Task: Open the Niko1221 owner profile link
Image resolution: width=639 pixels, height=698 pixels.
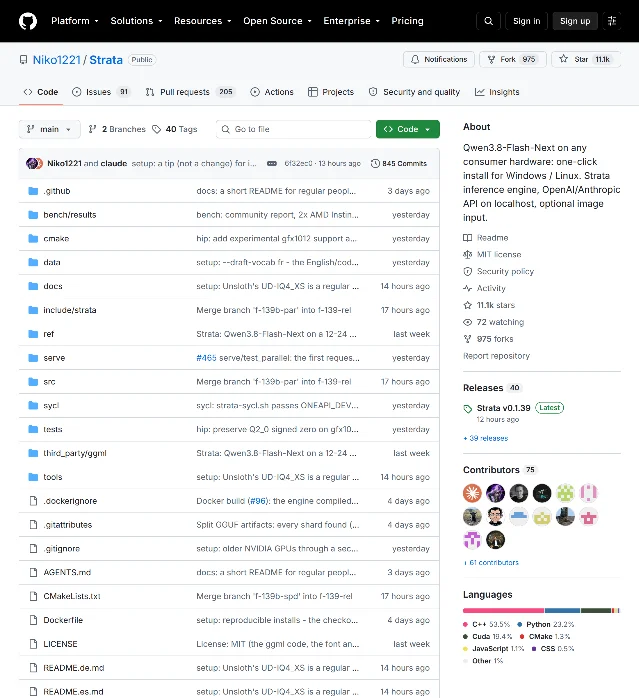Action: 57,60
